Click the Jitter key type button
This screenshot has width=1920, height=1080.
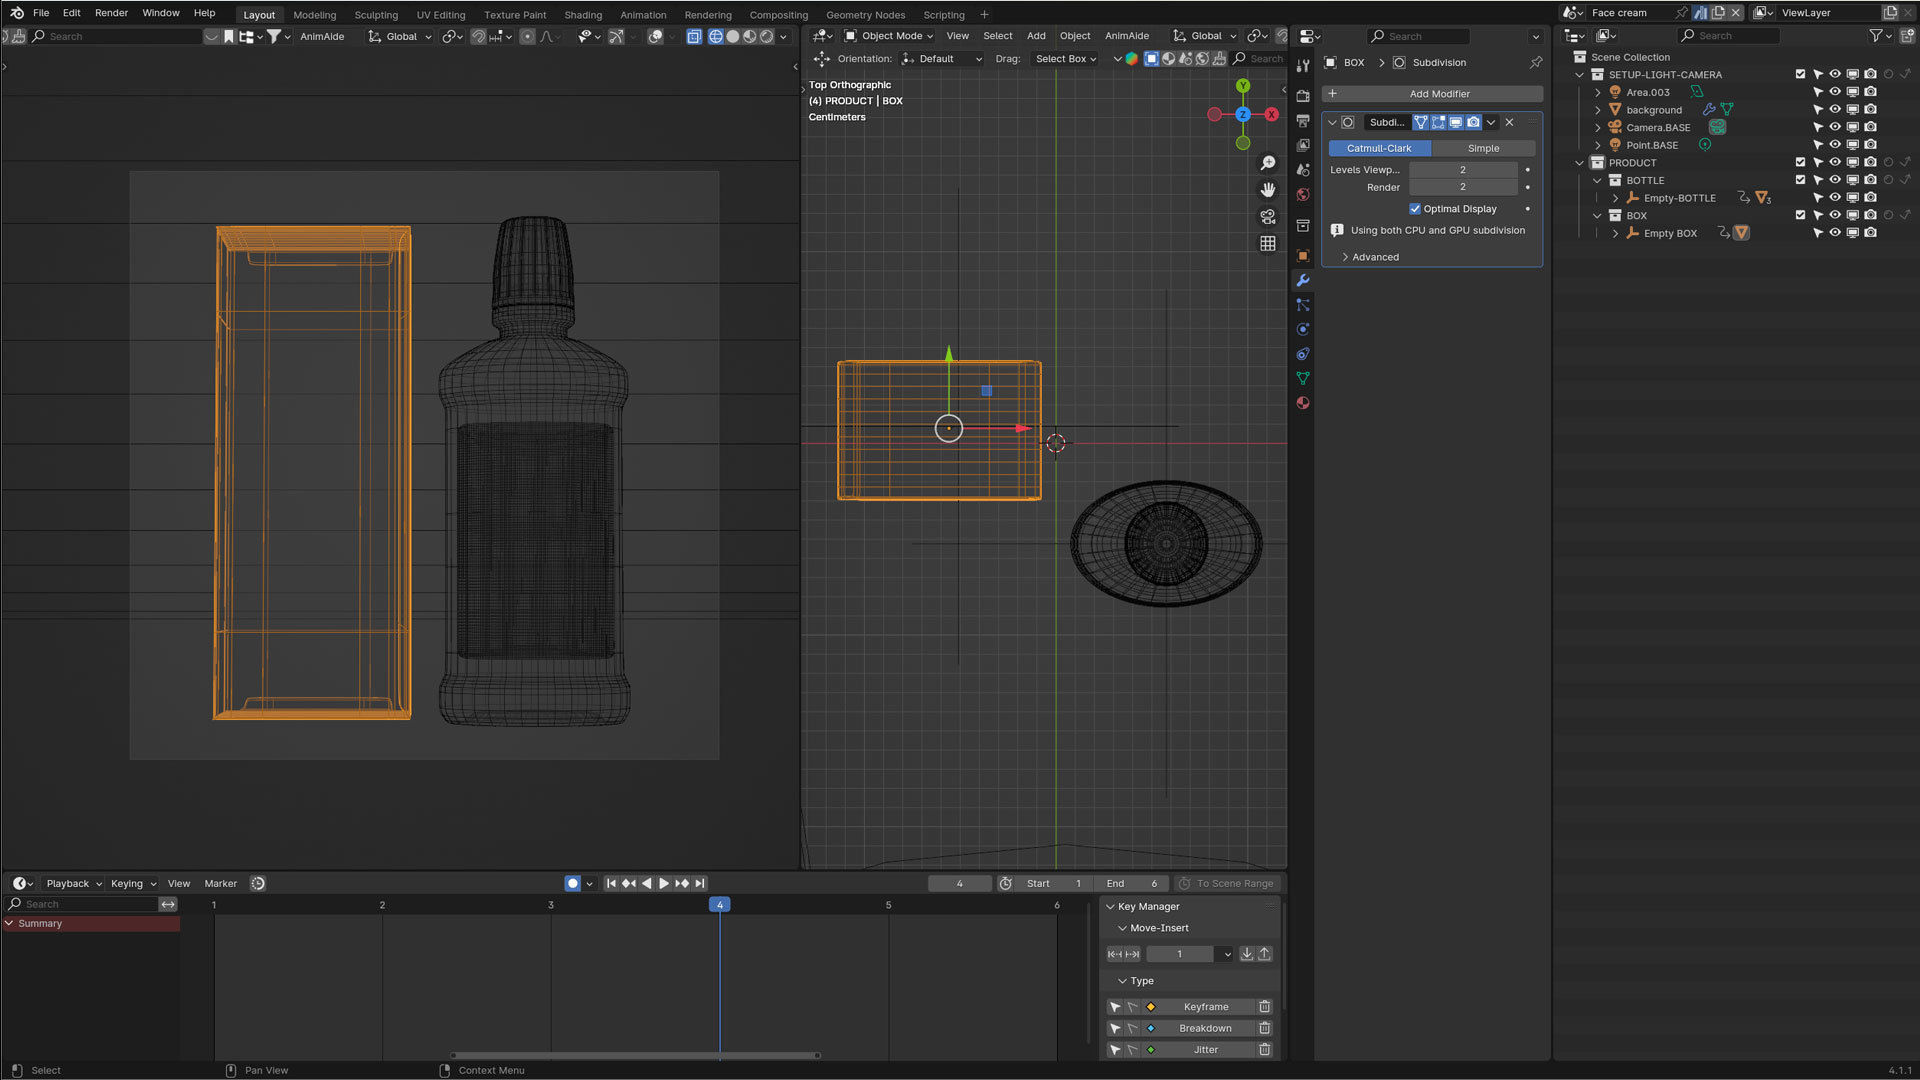[1205, 1050]
